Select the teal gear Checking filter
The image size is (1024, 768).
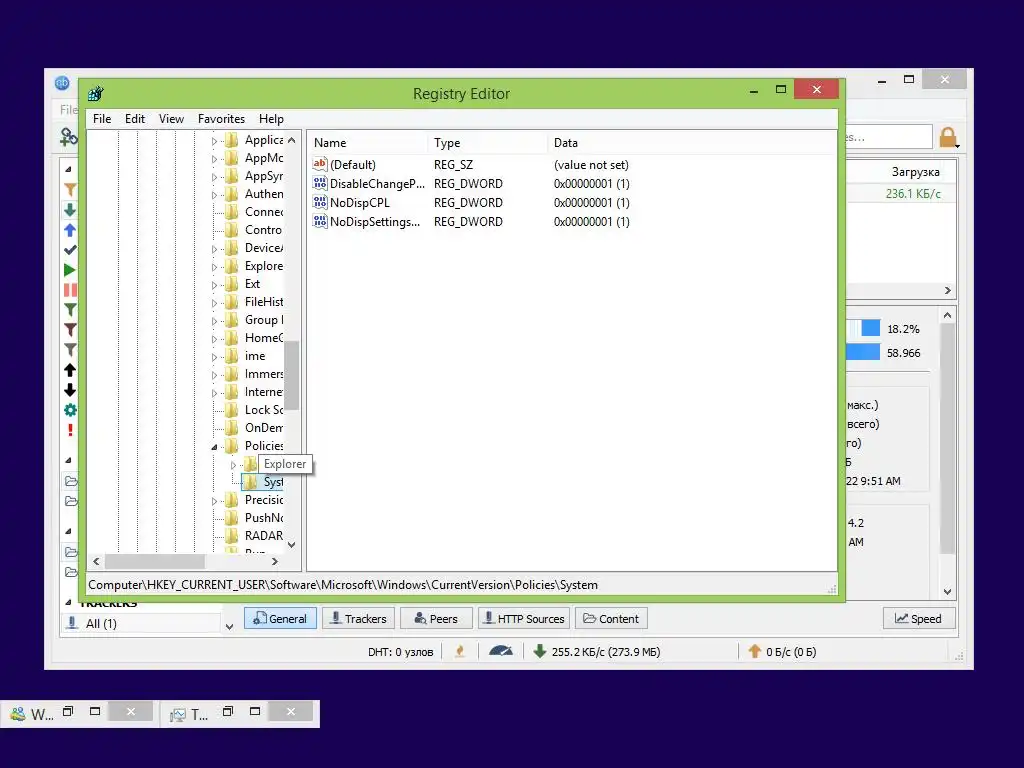(x=70, y=410)
